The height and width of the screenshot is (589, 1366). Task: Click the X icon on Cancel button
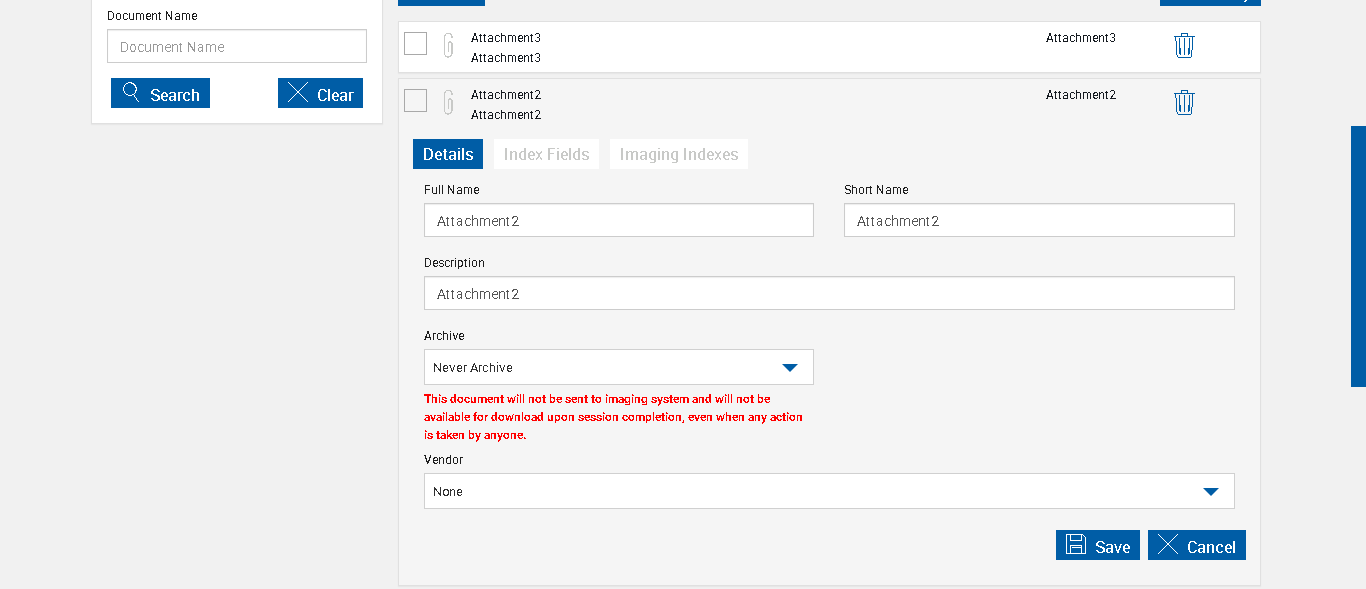coord(1168,545)
